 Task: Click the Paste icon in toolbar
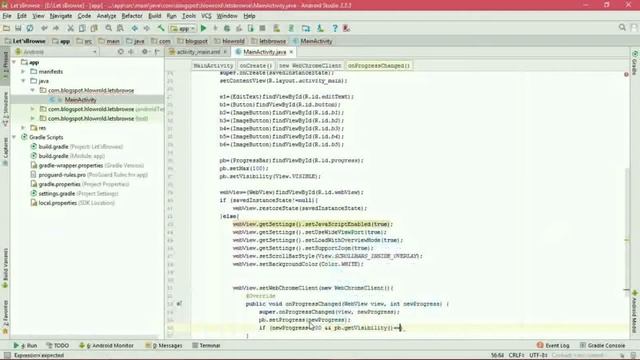click(x=94, y=28)
